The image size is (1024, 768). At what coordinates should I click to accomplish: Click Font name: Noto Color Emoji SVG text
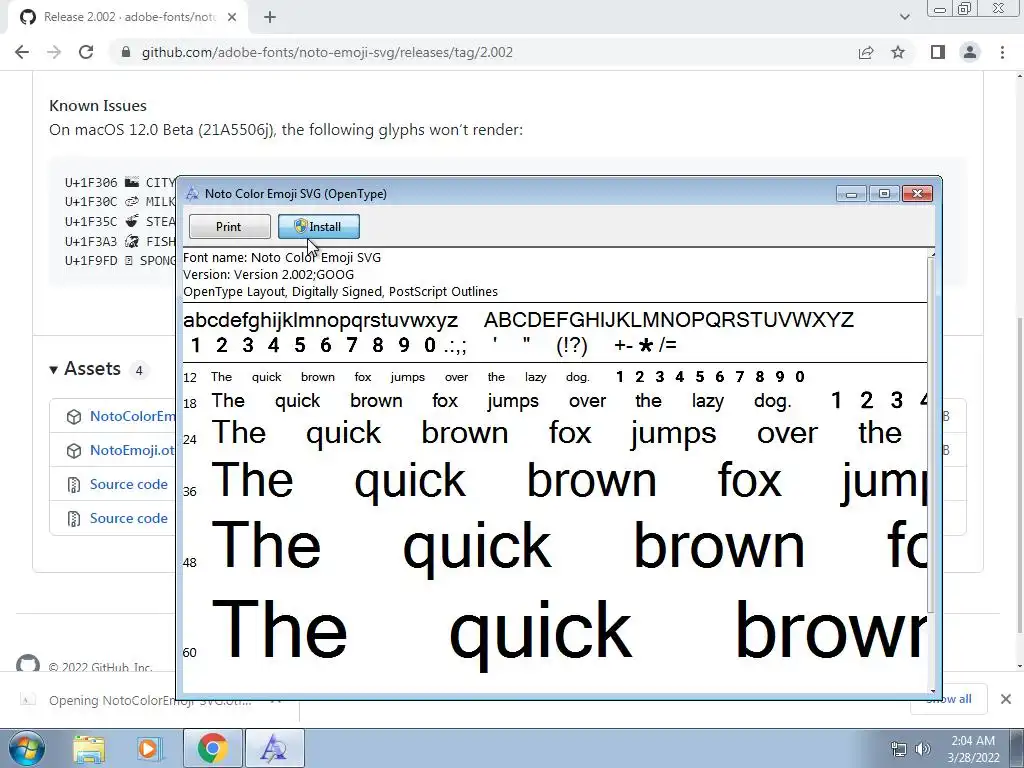pos(282,257)
